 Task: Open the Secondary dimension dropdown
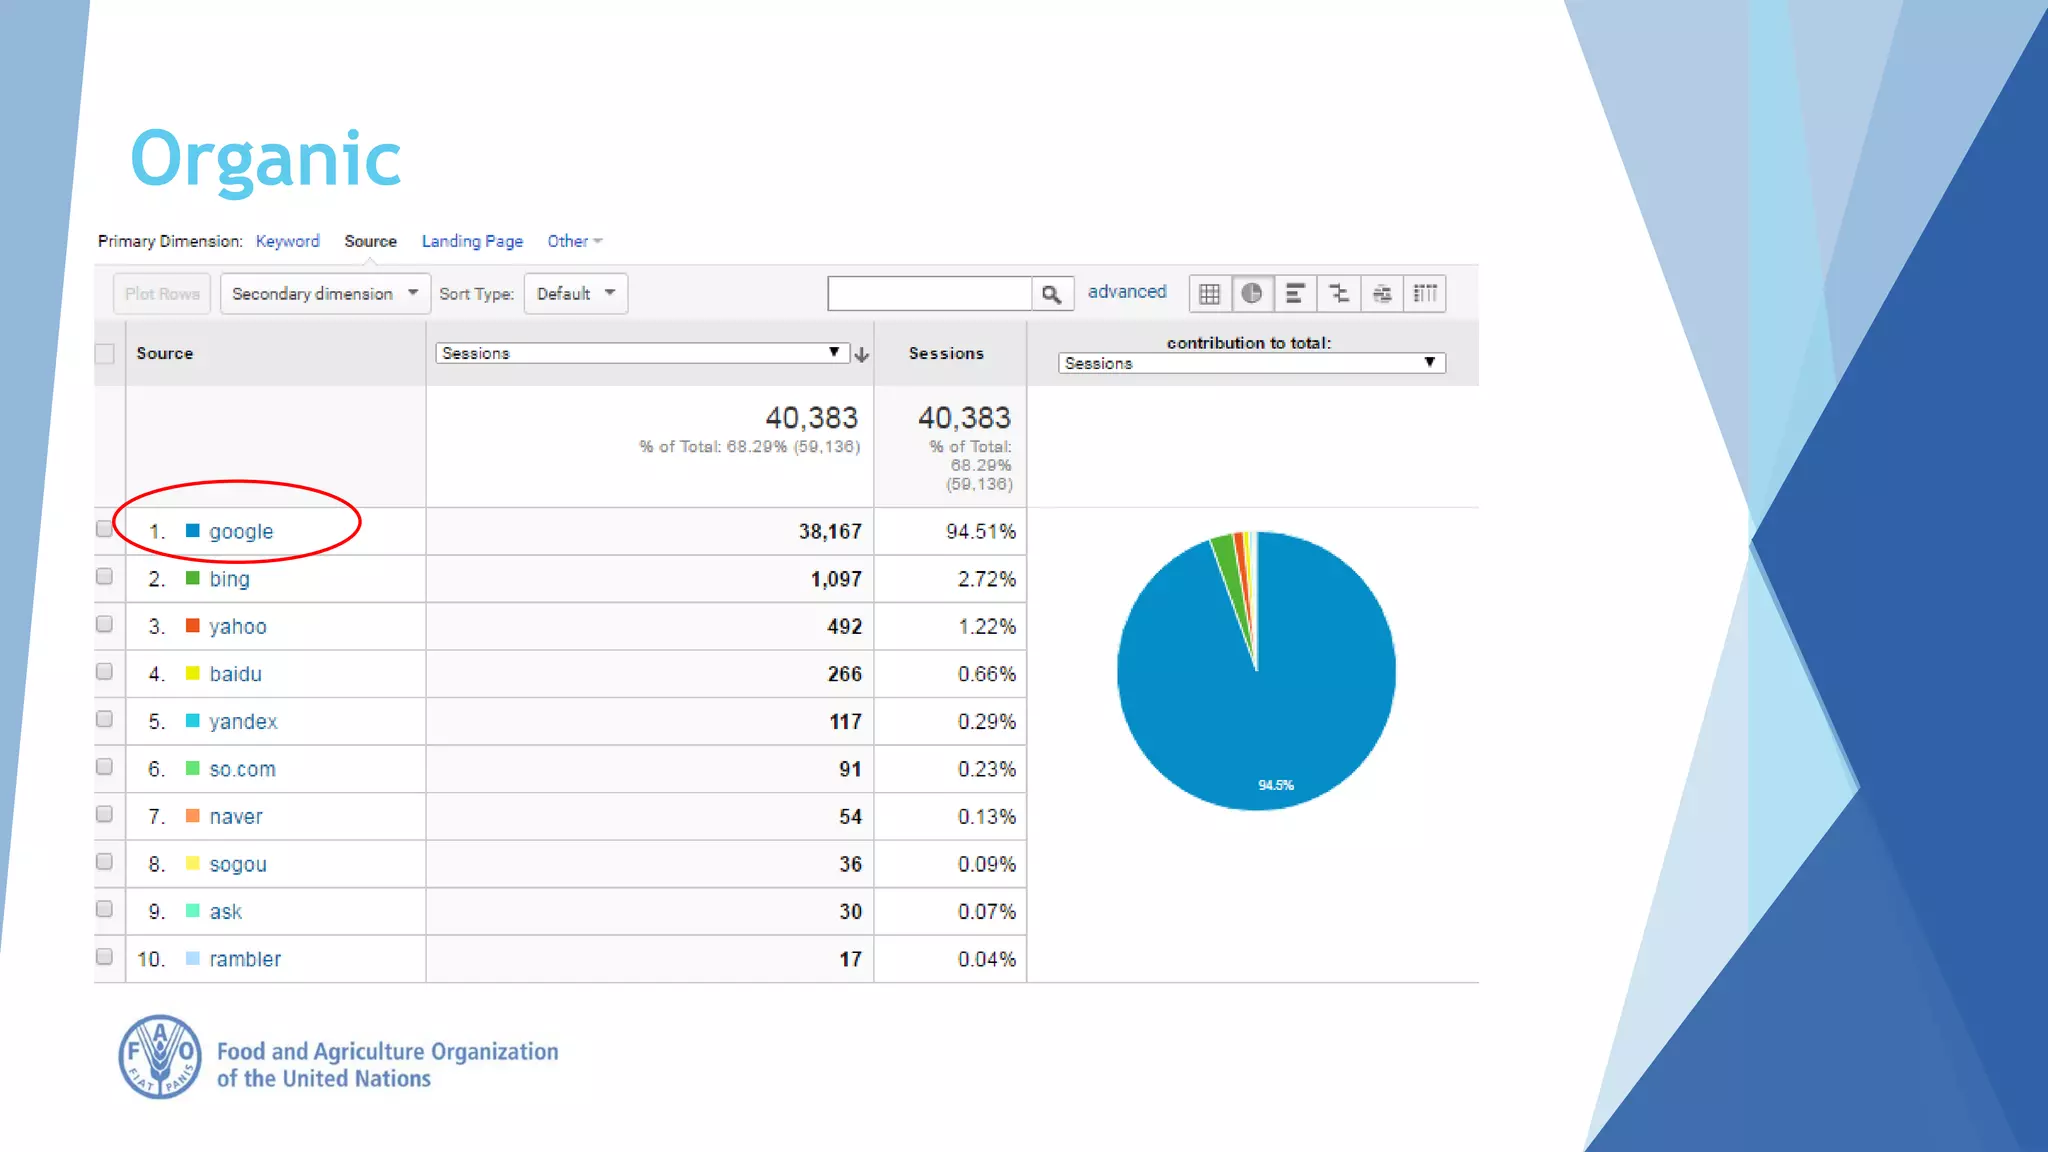[x=325, y=294]
